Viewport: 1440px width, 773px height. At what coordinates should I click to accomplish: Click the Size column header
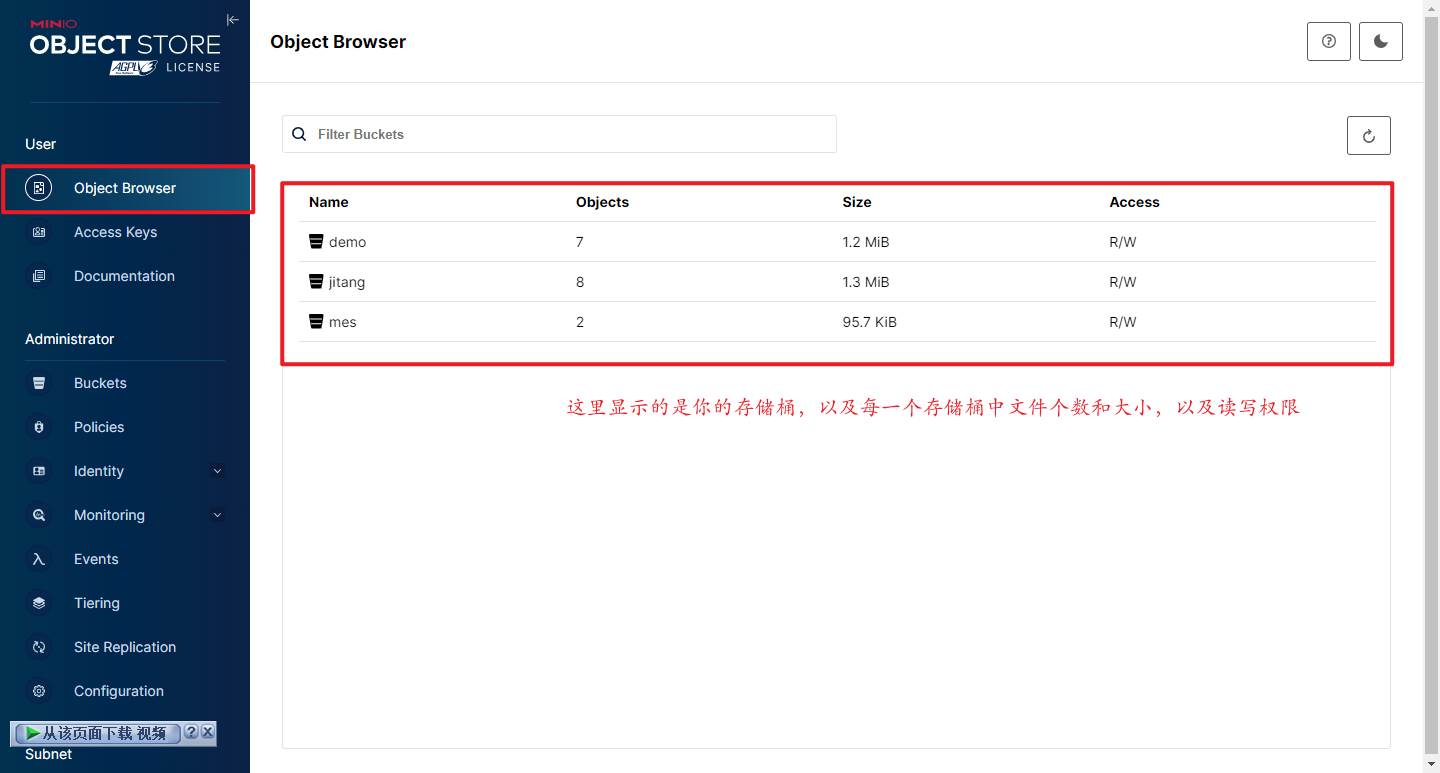coord(857,202)
